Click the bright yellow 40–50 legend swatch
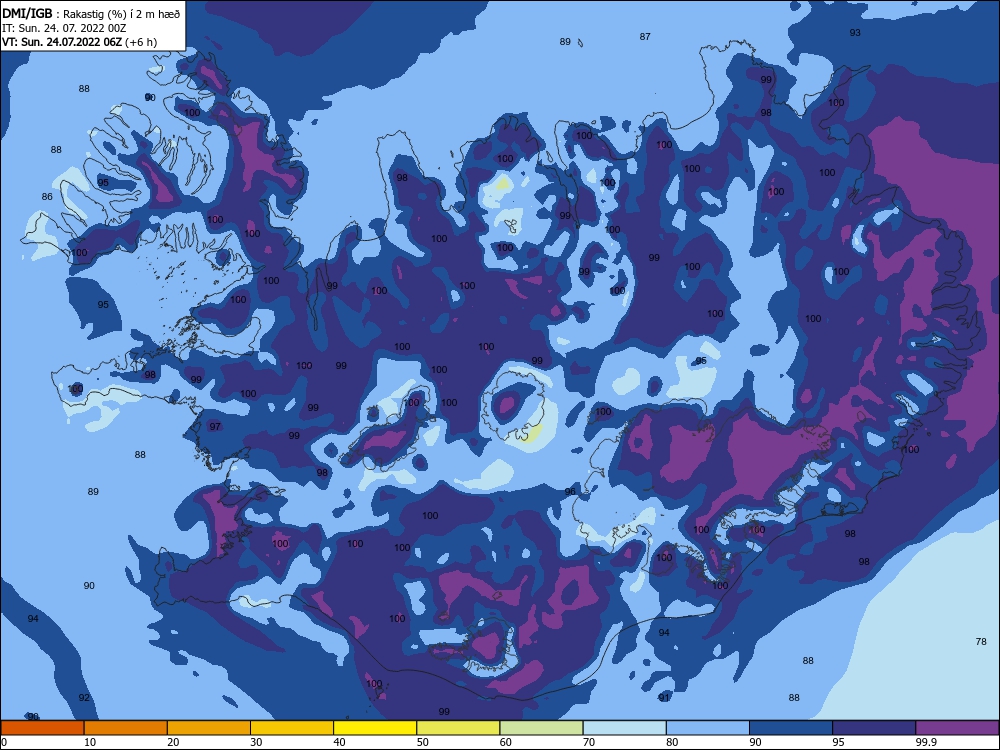Image resolution: width=1000 pixels, height=750 pixels. tap(375, 728)
